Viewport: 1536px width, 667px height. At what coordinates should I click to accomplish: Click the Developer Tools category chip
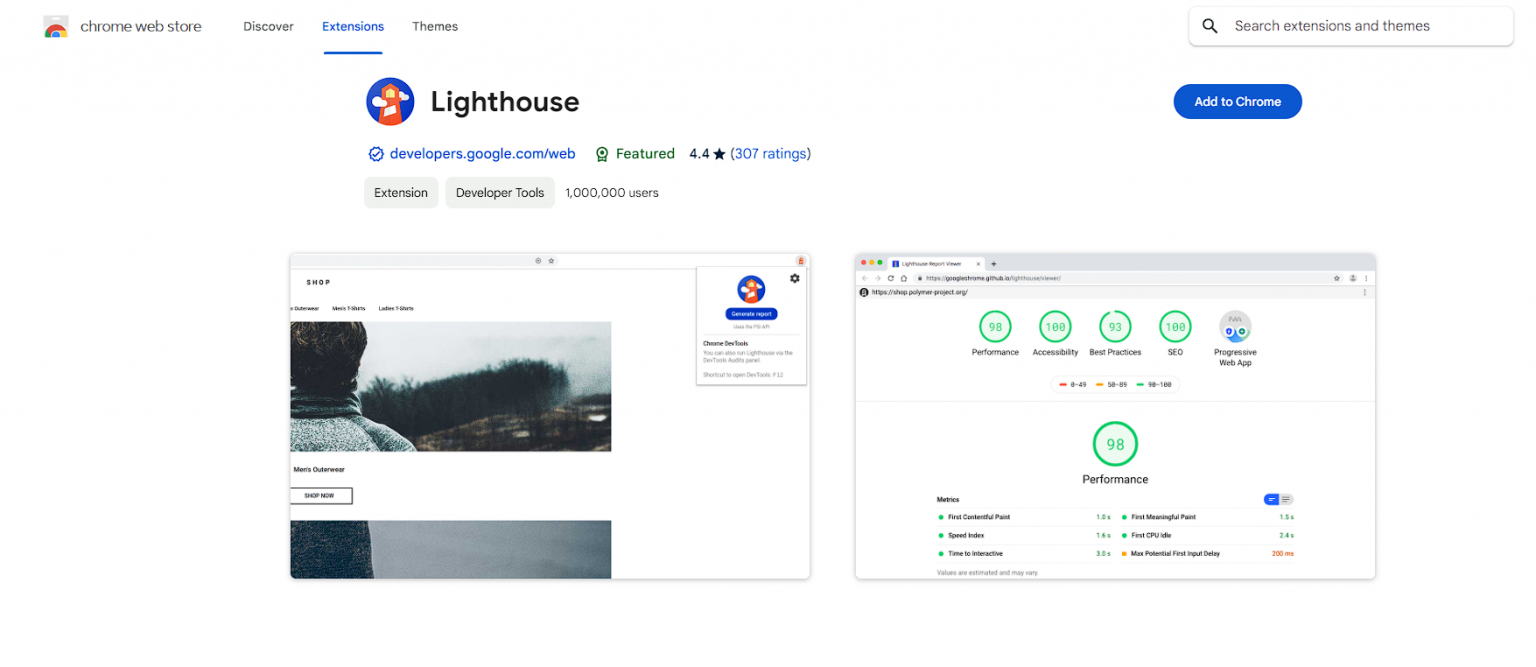point(500,192)
